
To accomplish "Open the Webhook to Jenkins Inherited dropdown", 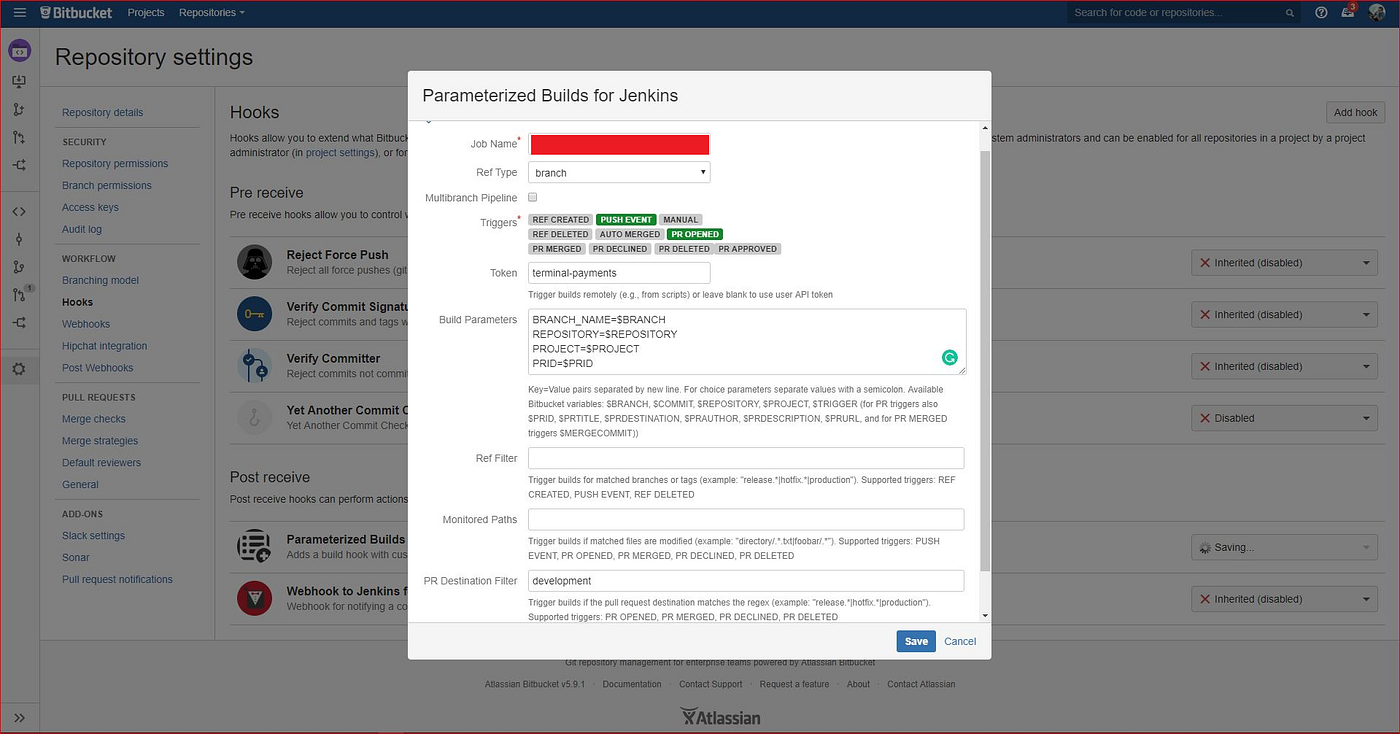I will (1284, 598).
